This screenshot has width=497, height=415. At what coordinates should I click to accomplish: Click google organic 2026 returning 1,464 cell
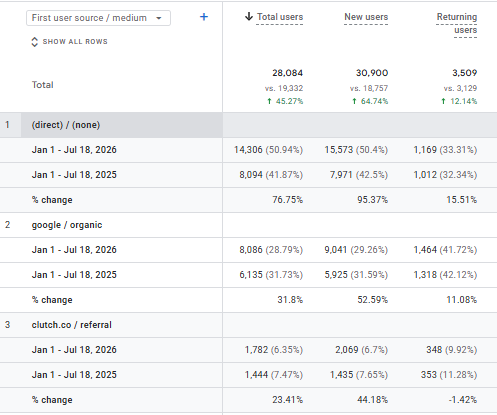pyautogui.click(x=445, y=250)
